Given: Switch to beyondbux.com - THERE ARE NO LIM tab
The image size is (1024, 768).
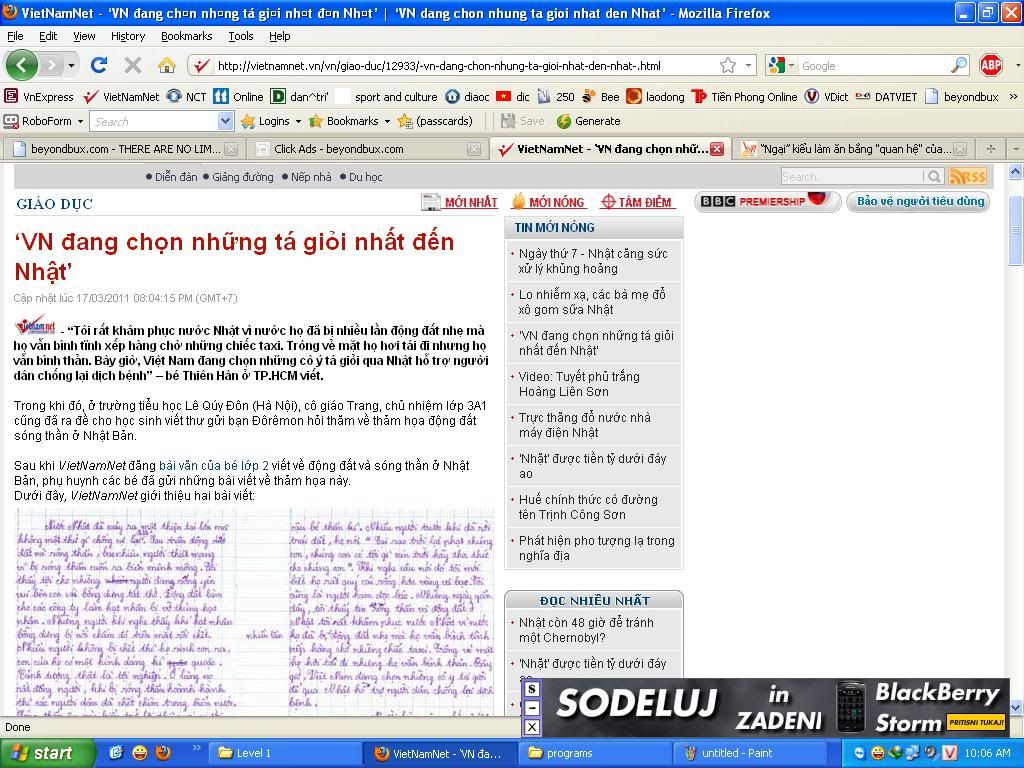Looking at the screenshot, I should [125, 149].
